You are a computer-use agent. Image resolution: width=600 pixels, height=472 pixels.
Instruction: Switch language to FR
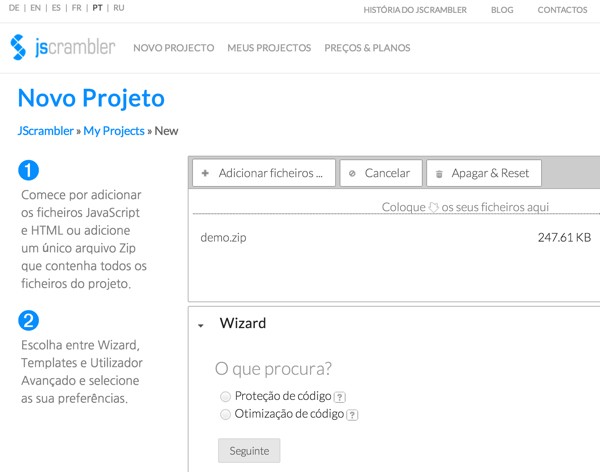77,8
